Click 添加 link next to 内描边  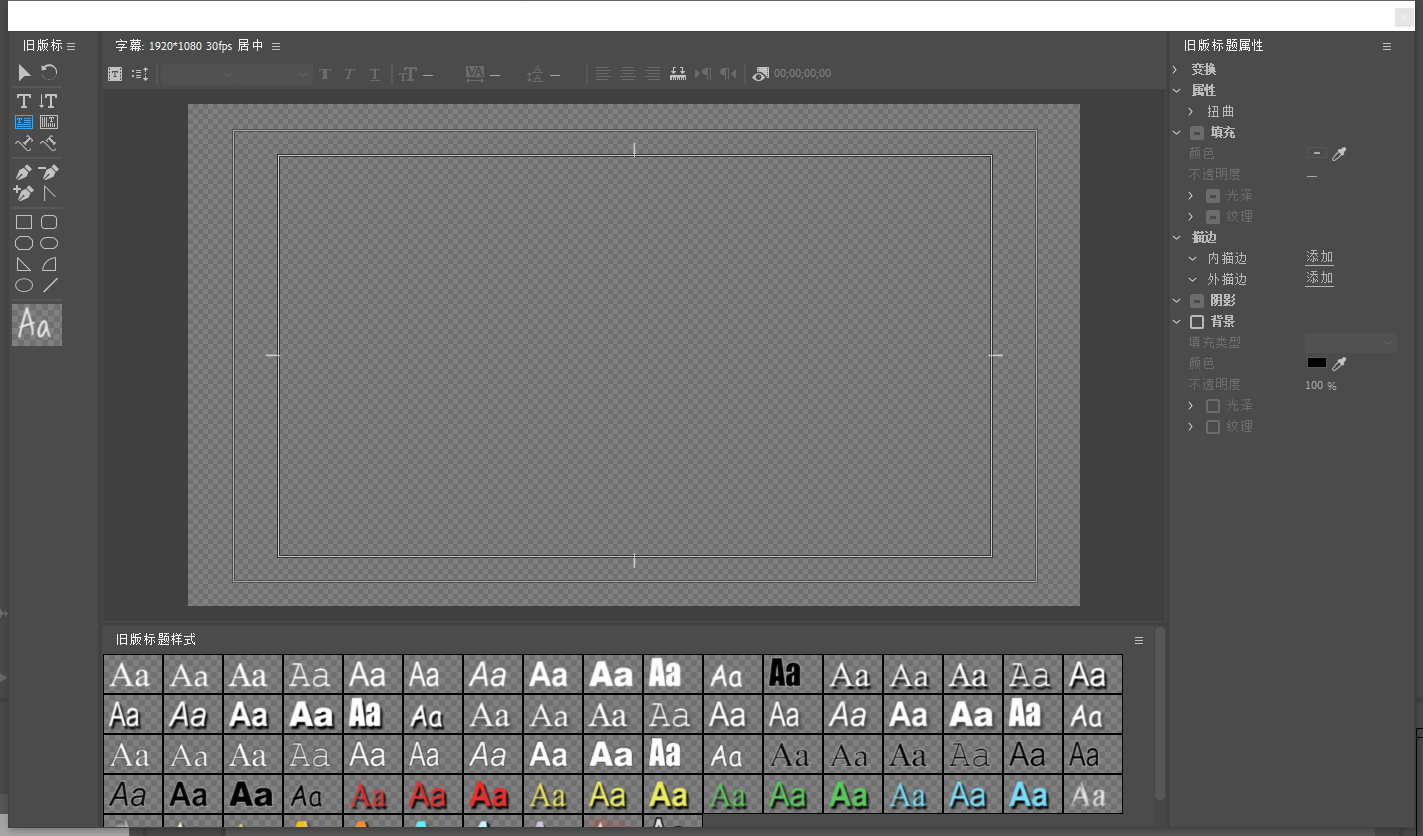1319,257
